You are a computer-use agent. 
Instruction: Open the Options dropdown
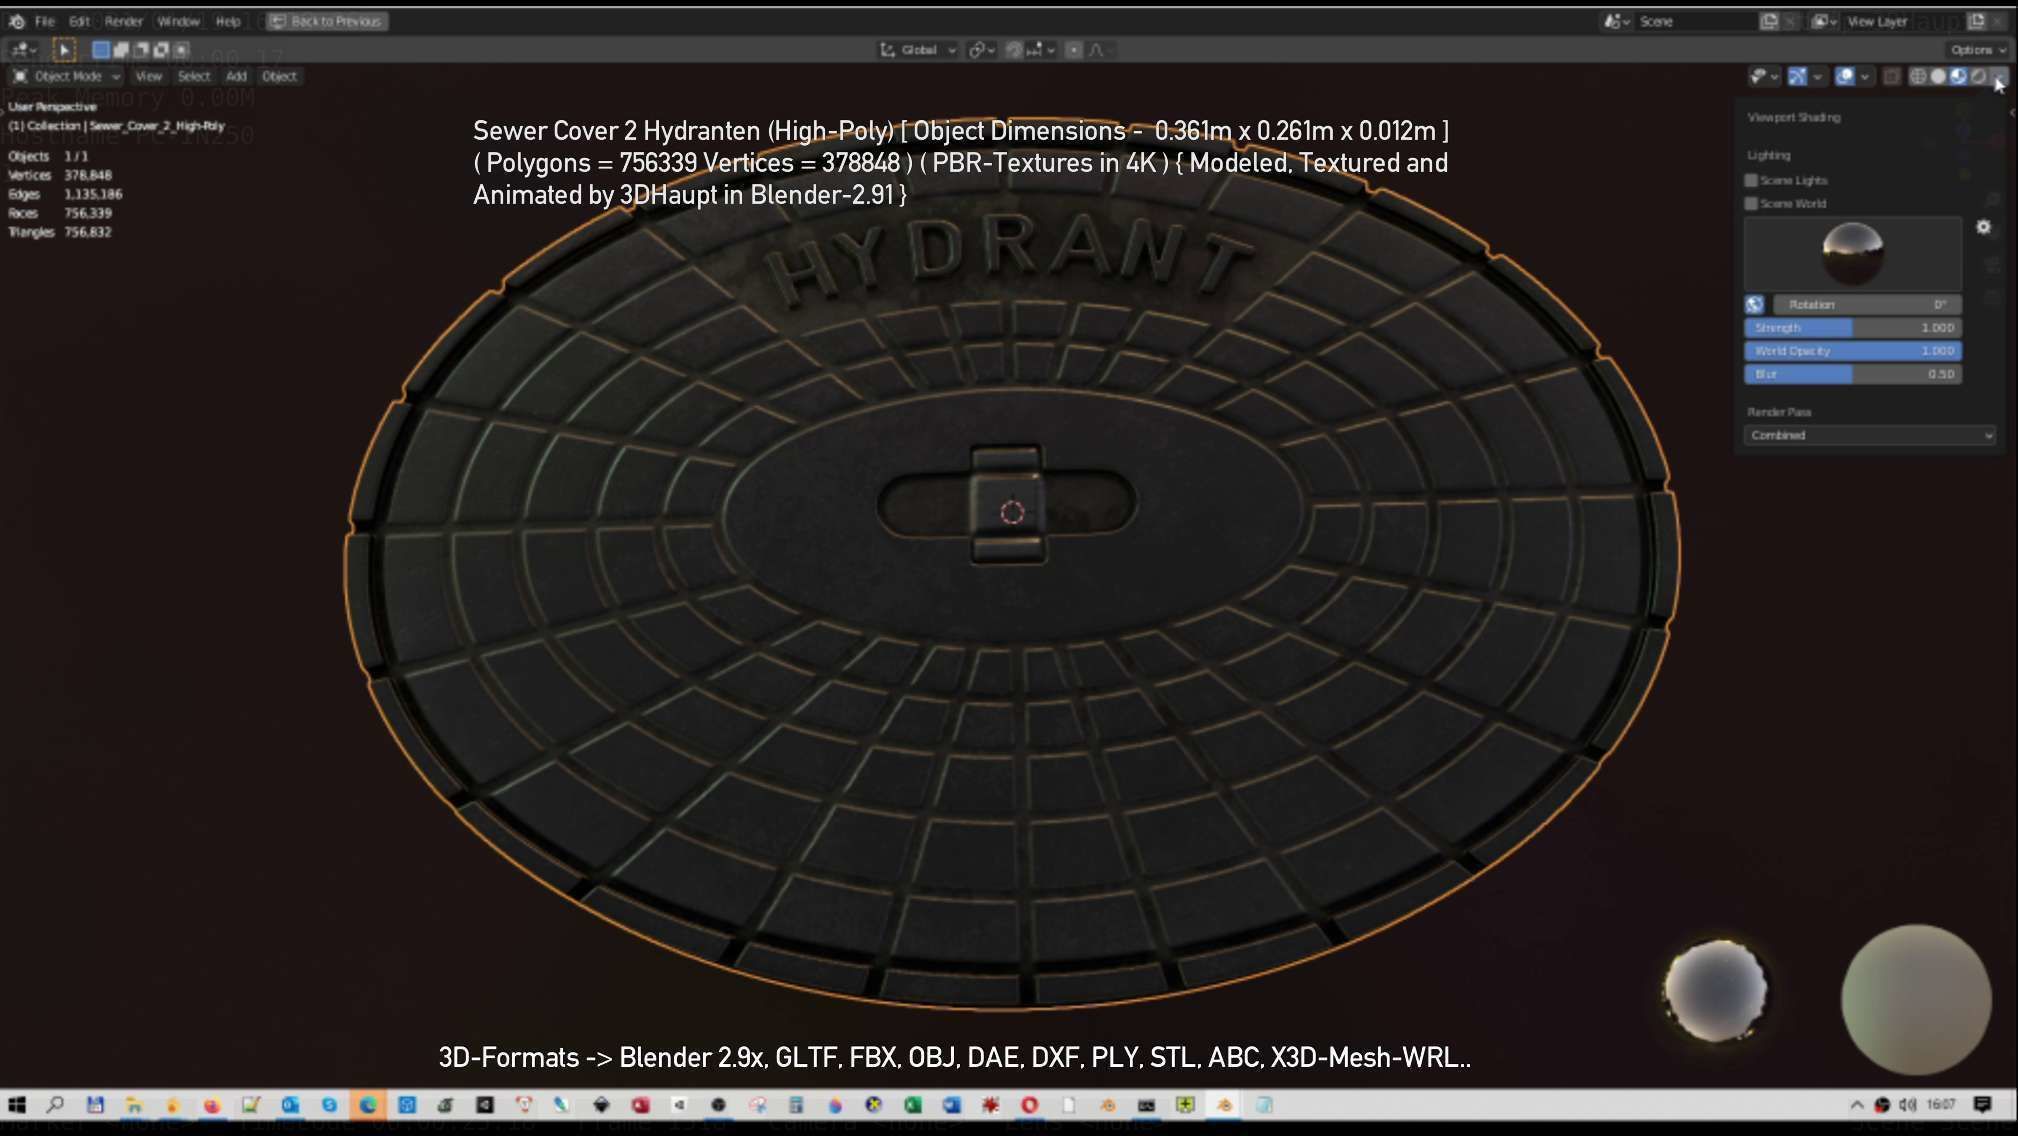[x=1977, y=49]
